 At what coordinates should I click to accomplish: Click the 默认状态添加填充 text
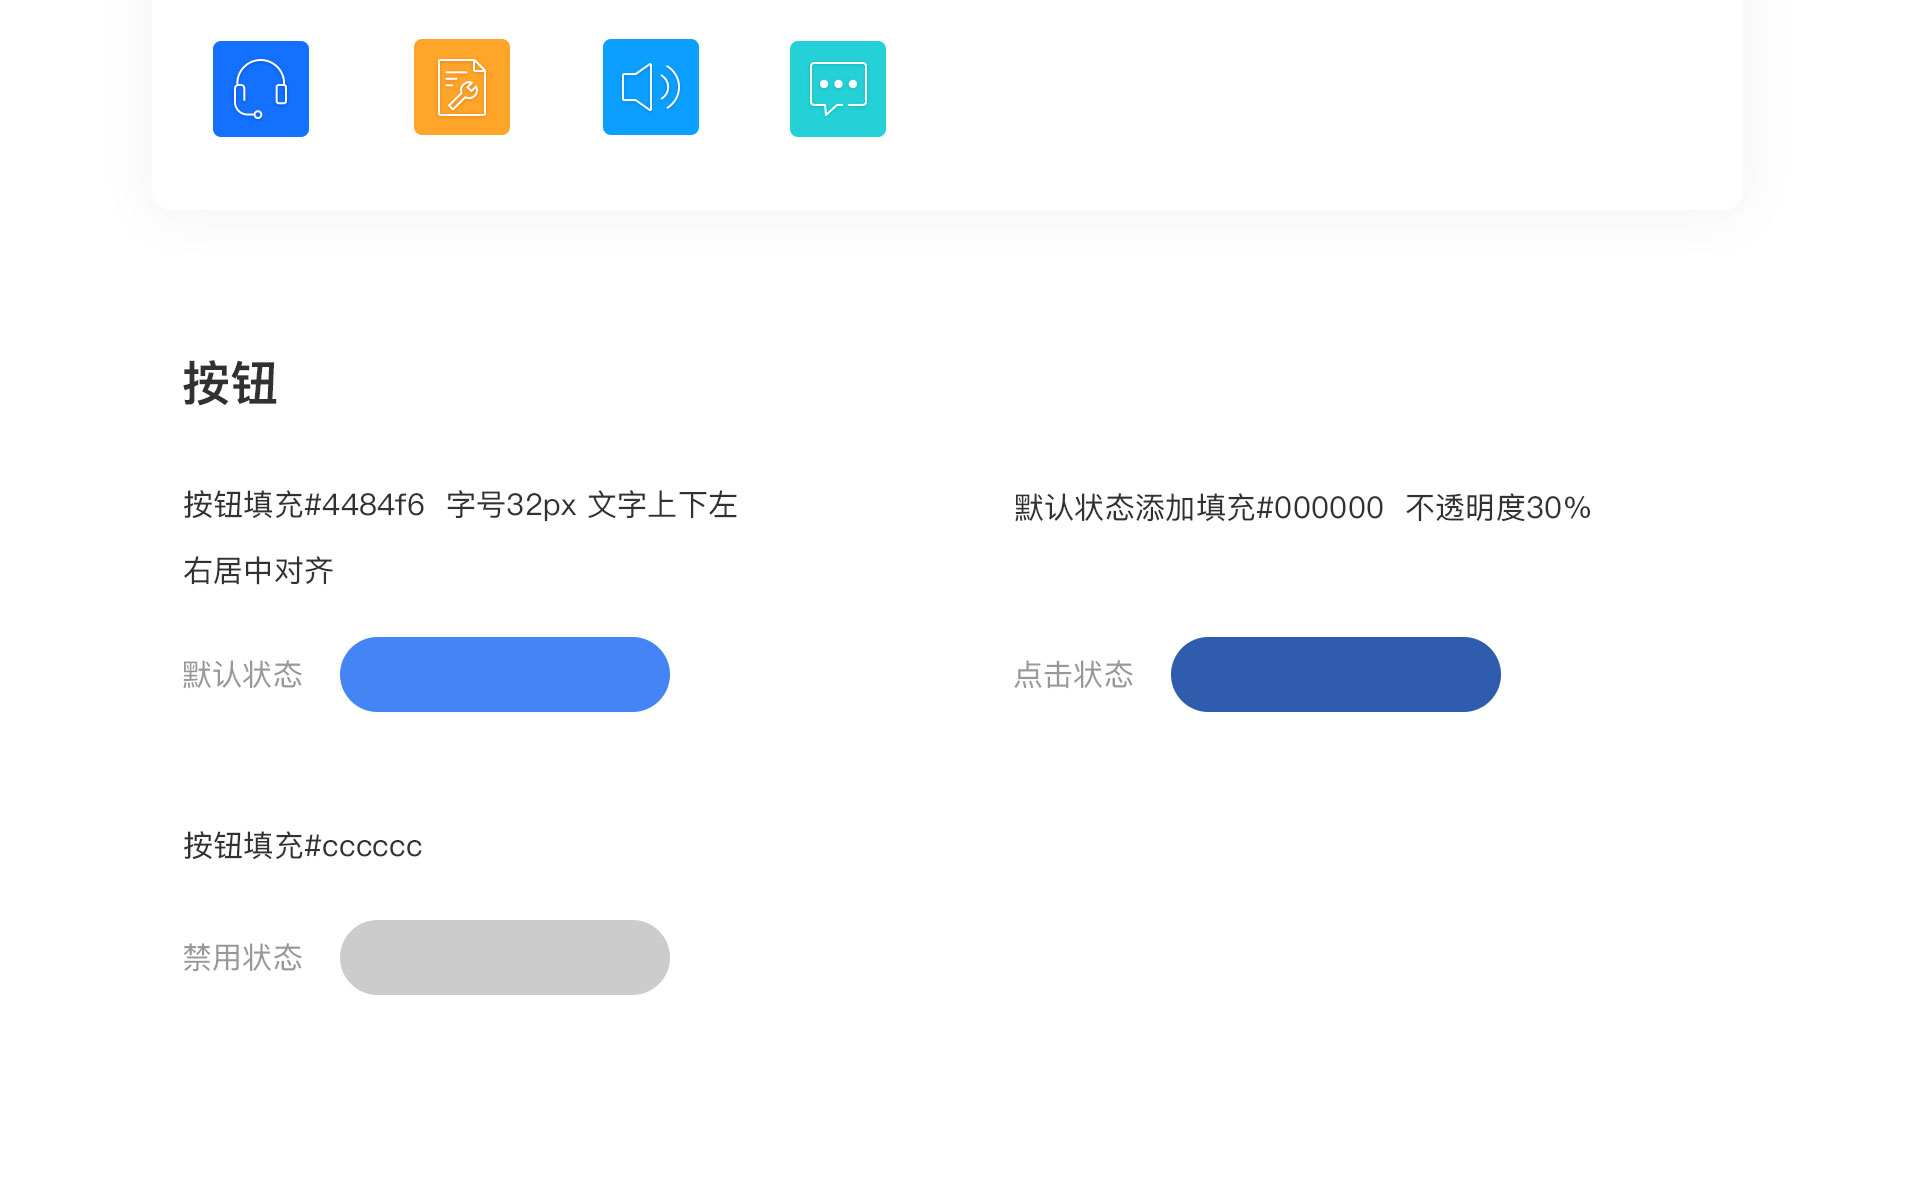click(1134, 508)
